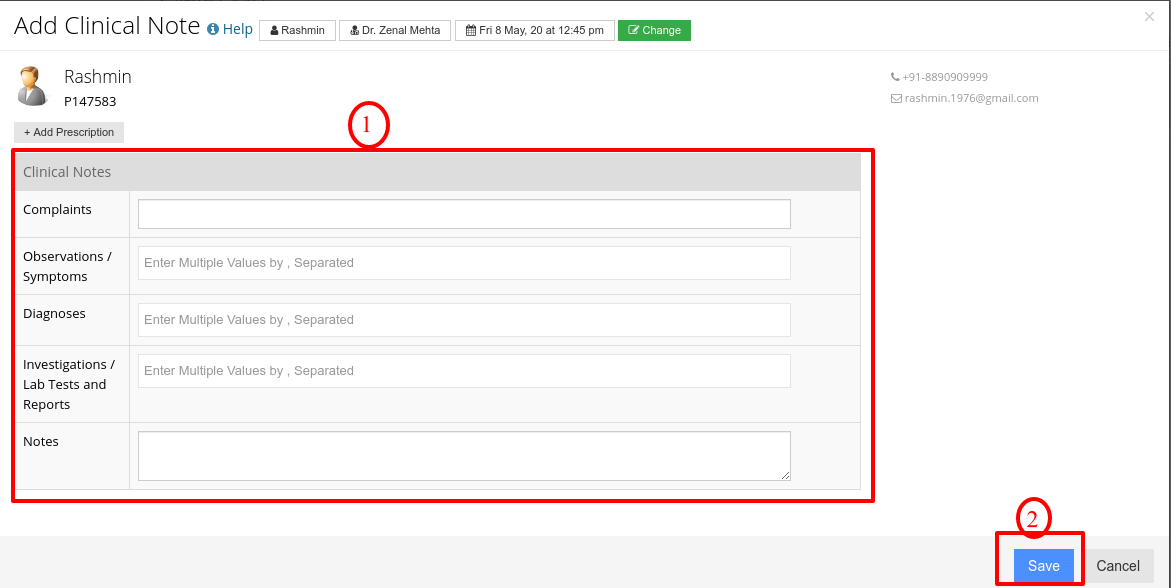Click the Help link text
Screen dimensions: 1171x588
238,30
